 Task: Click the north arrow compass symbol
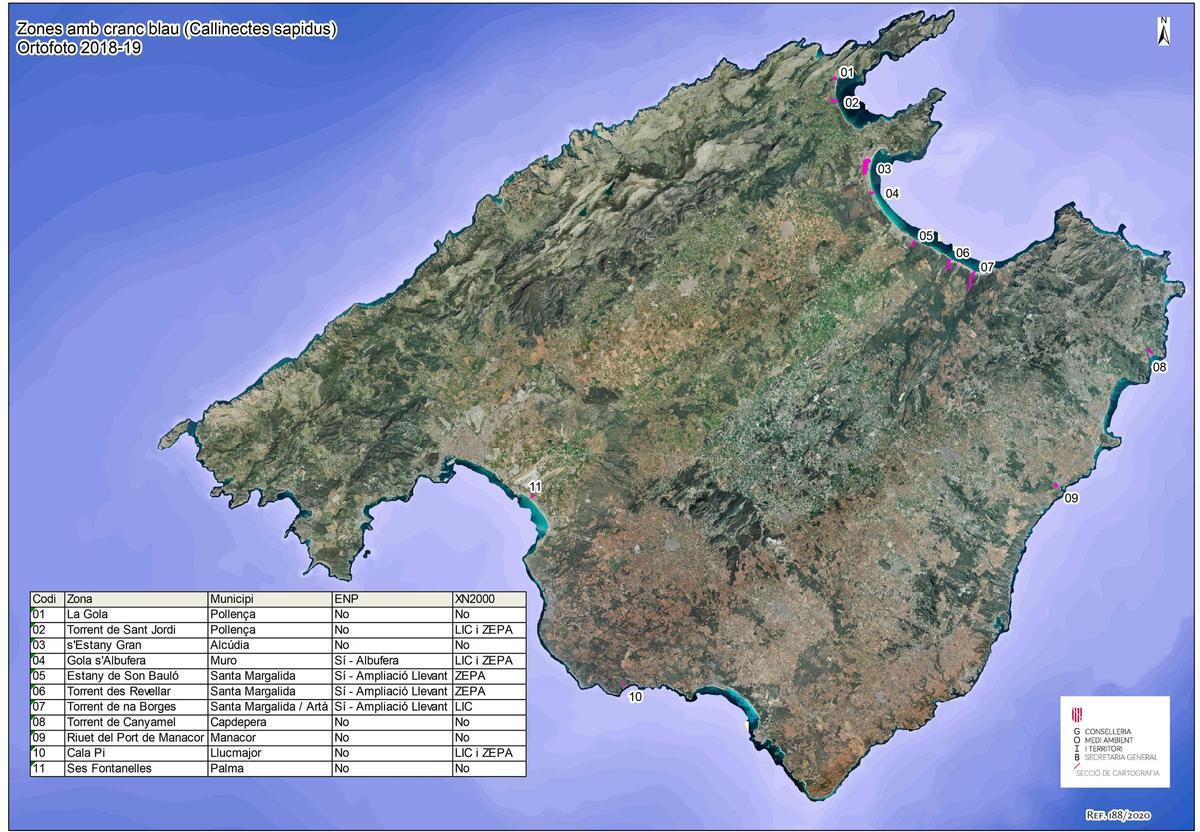[x=1164, y=32]
